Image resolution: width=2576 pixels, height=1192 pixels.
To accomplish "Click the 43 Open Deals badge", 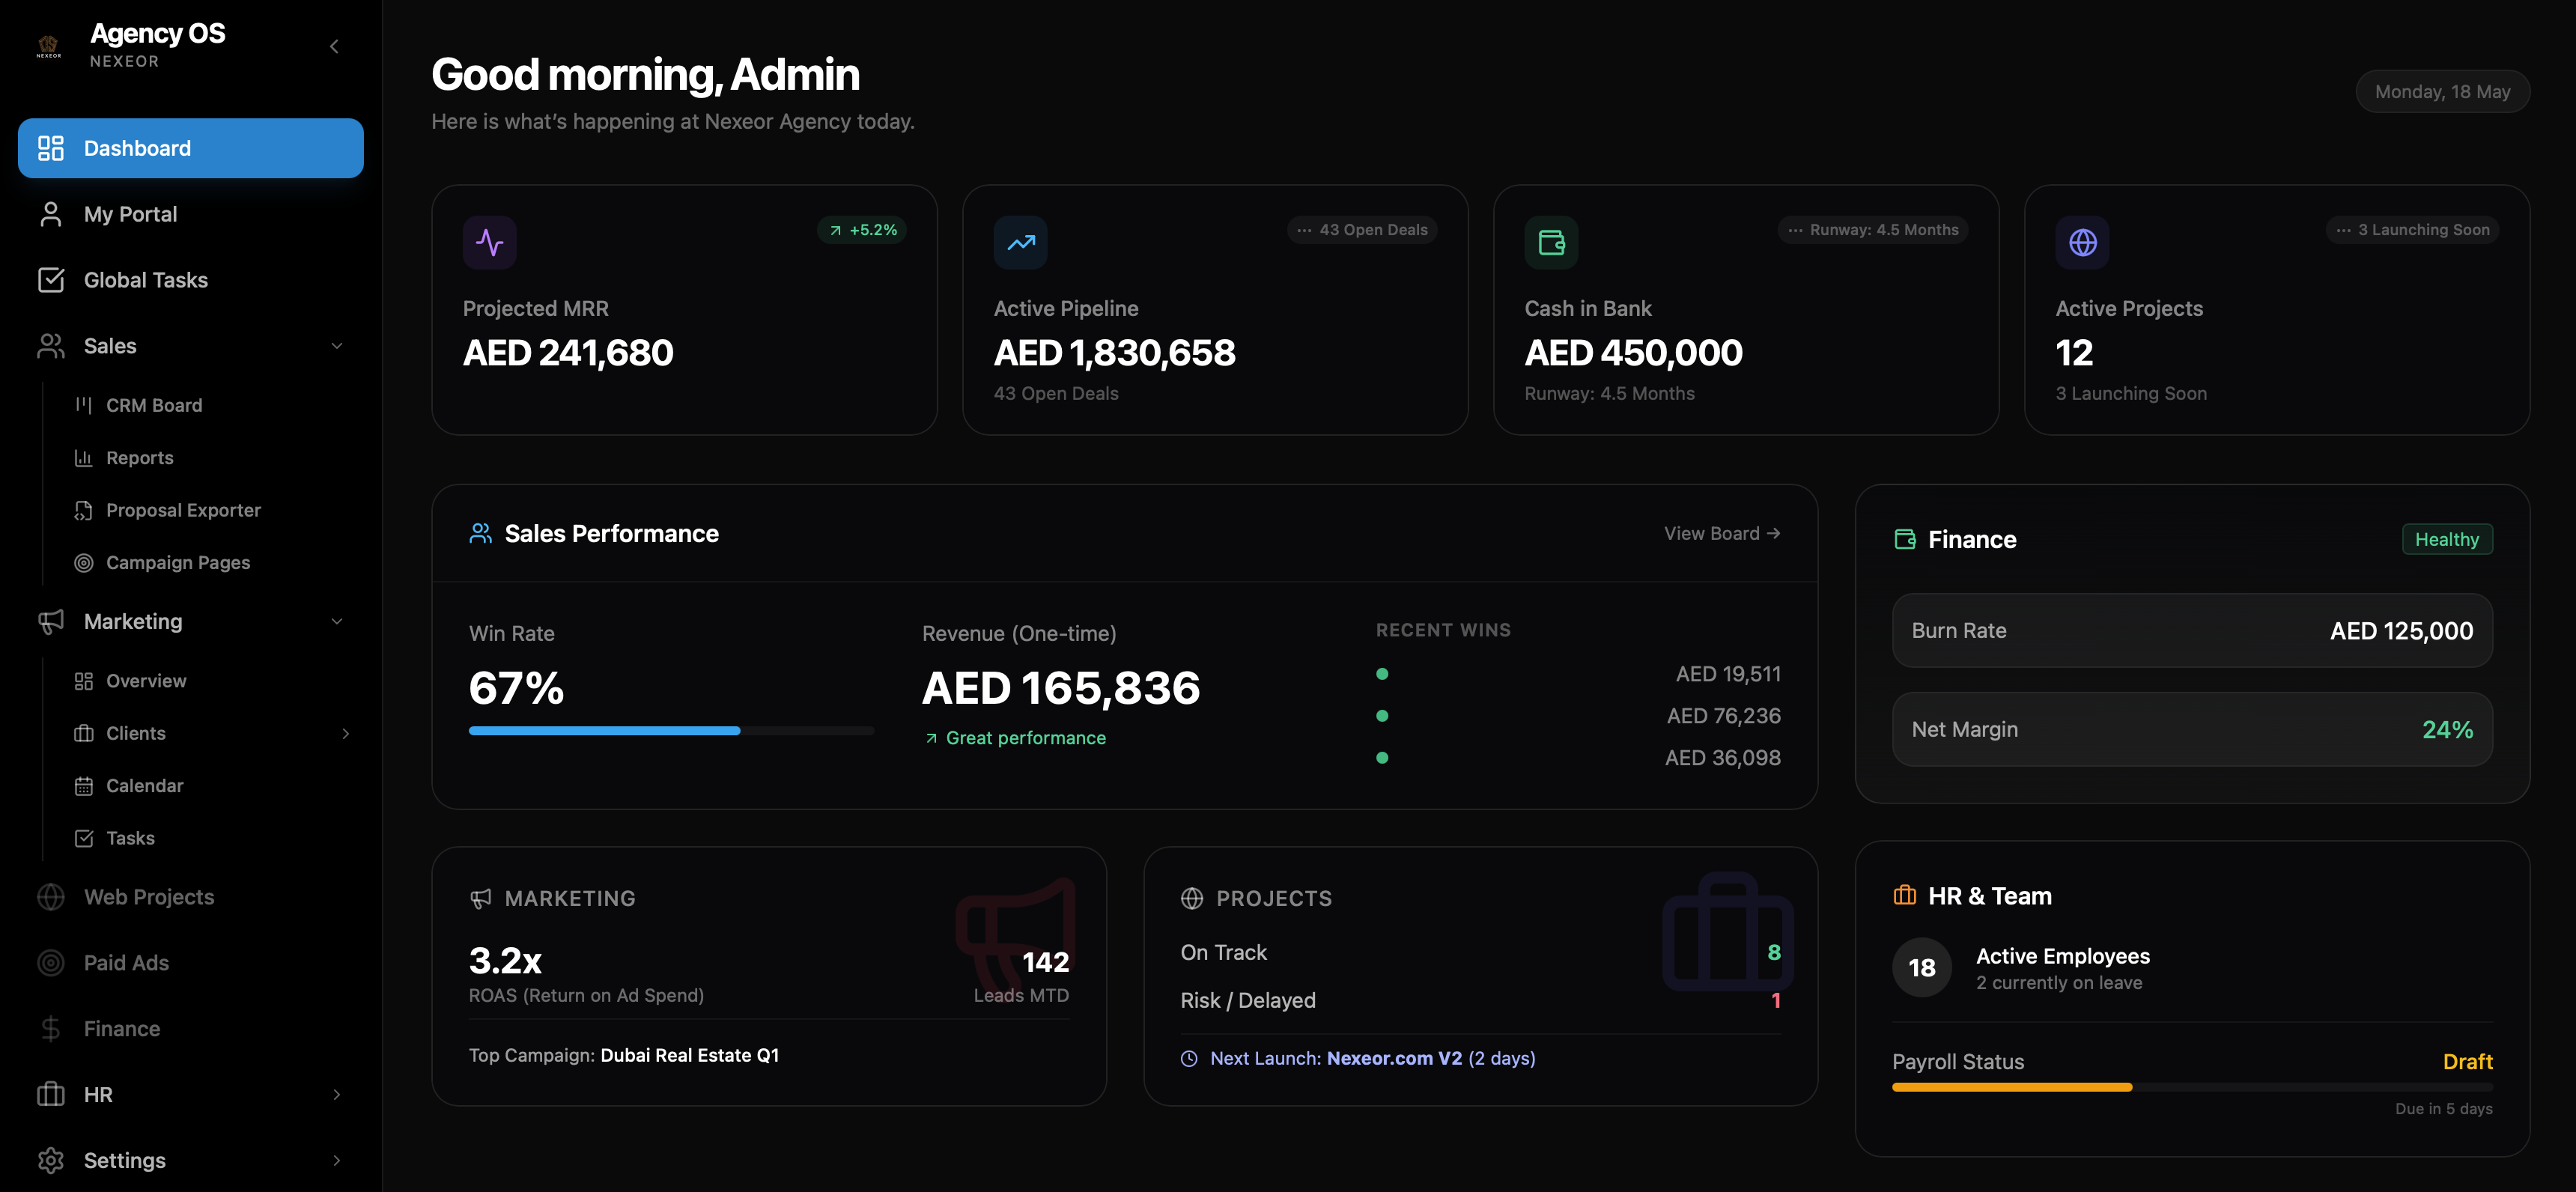I will pos(1362,230).
